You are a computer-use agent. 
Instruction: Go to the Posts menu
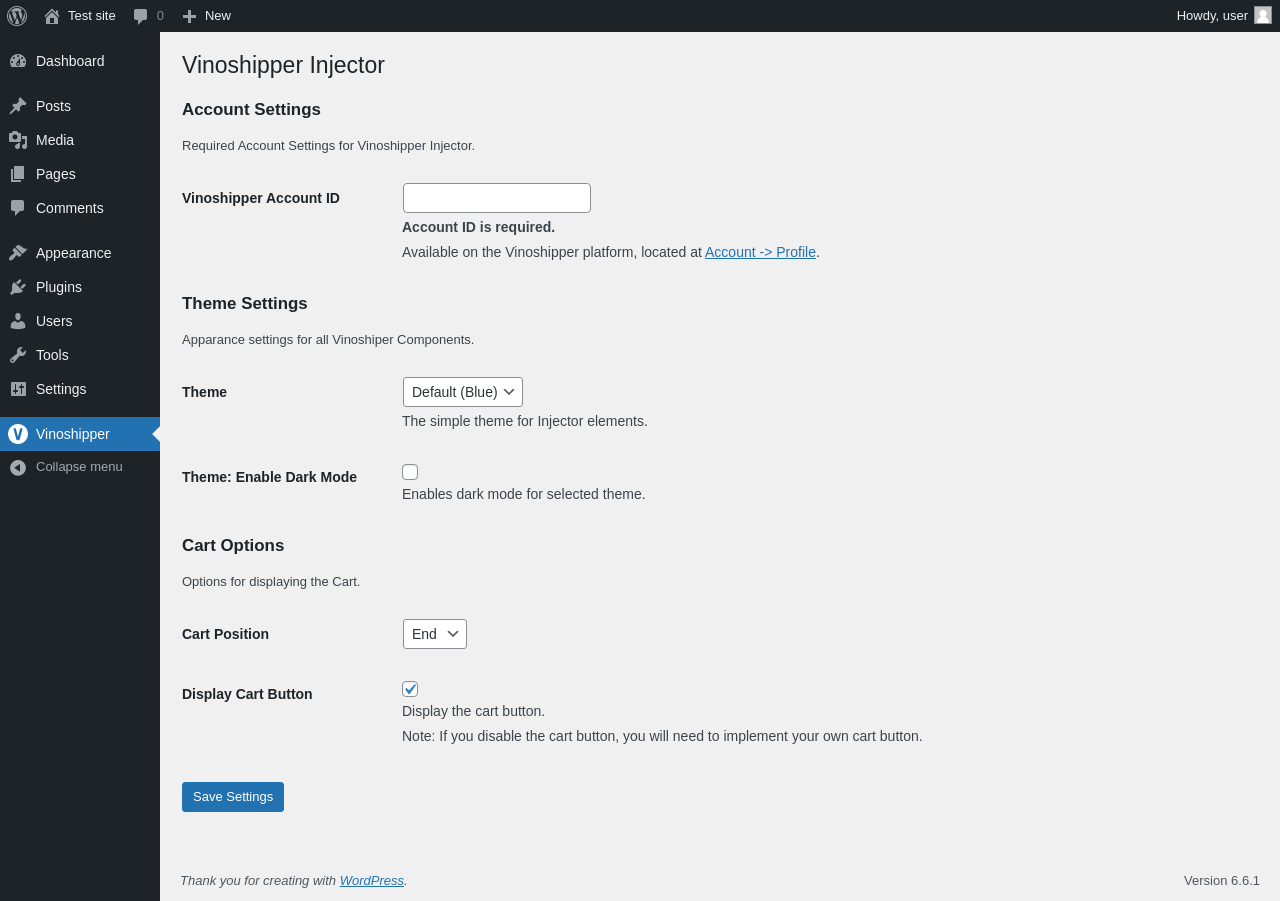point(80,106)
